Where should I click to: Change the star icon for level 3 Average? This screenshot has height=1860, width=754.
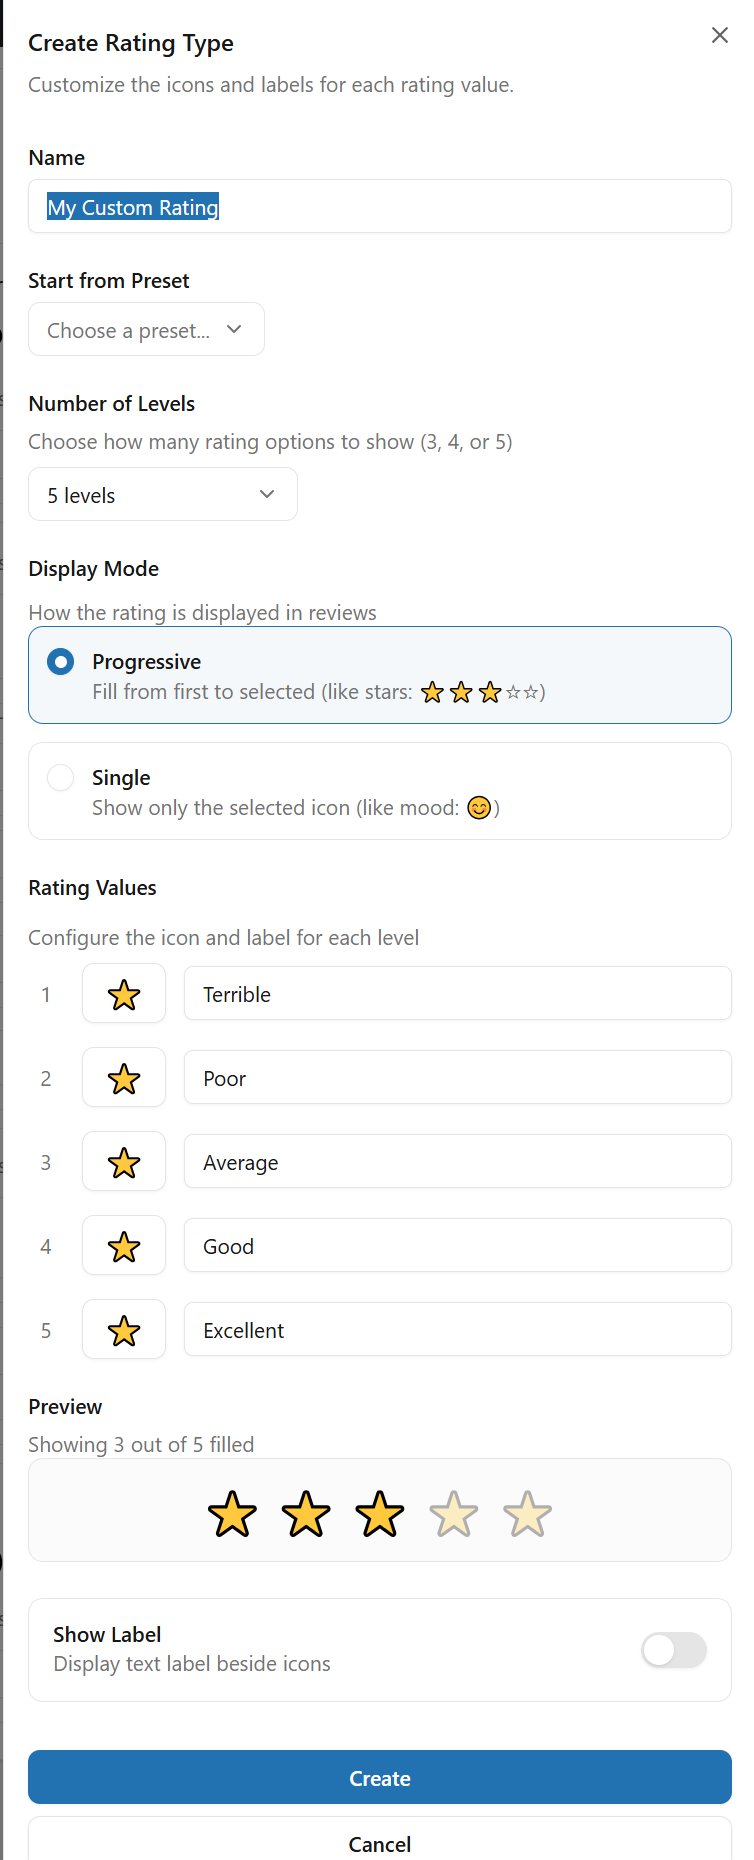click(x=124, y=1162)
